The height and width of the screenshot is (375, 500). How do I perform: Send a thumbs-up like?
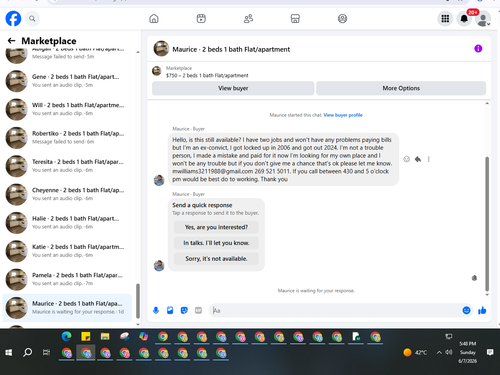pyautogui.click(x=482, y=311)
